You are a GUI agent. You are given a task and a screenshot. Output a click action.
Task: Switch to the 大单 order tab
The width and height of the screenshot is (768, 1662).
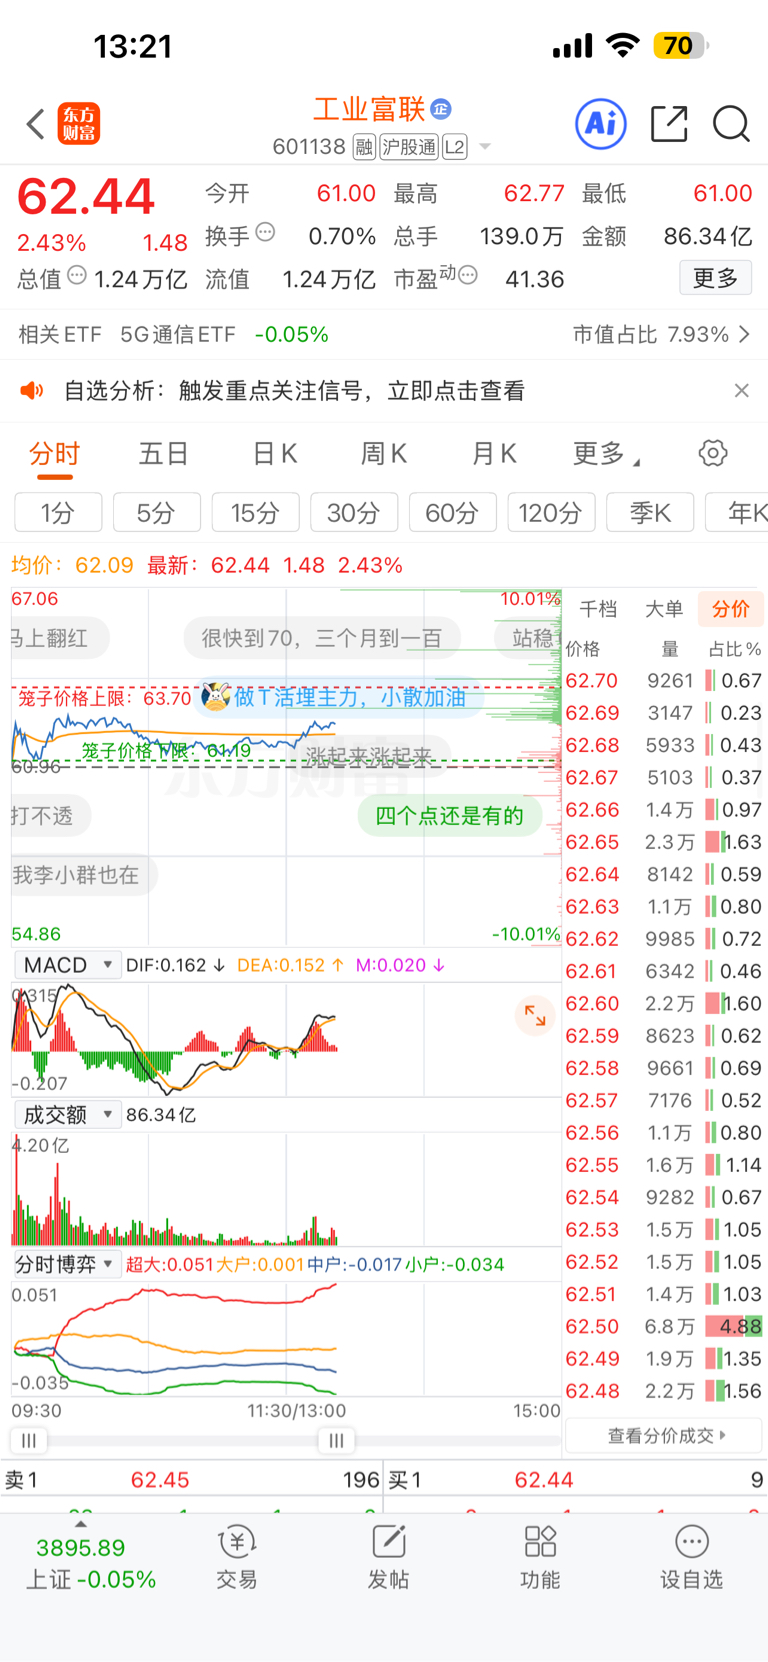[664, 609]
